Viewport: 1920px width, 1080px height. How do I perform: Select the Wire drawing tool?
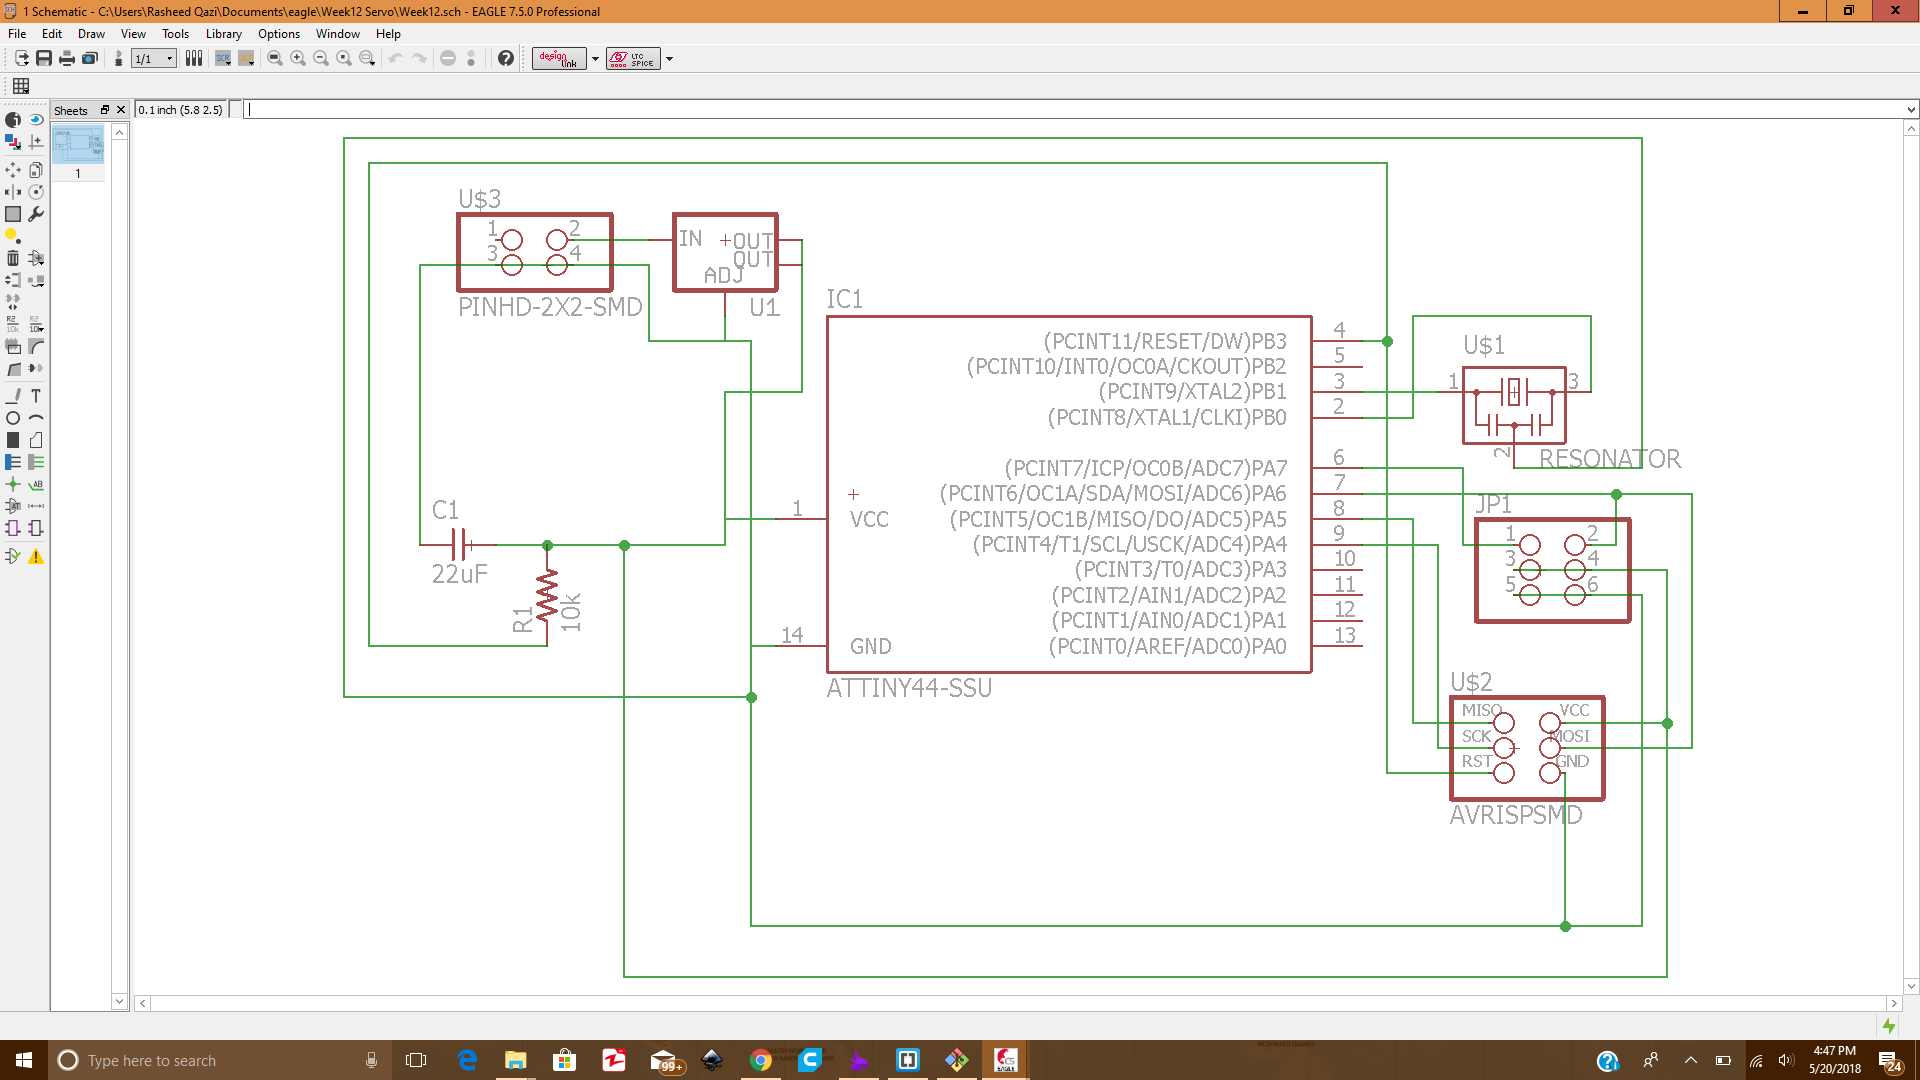(13, 396)
